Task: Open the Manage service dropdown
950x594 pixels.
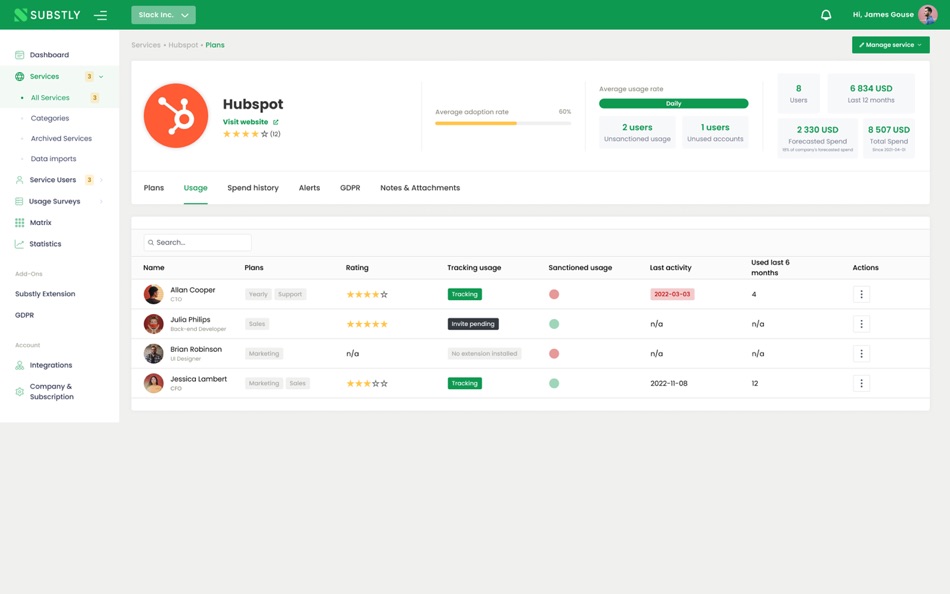Action: 891,45
